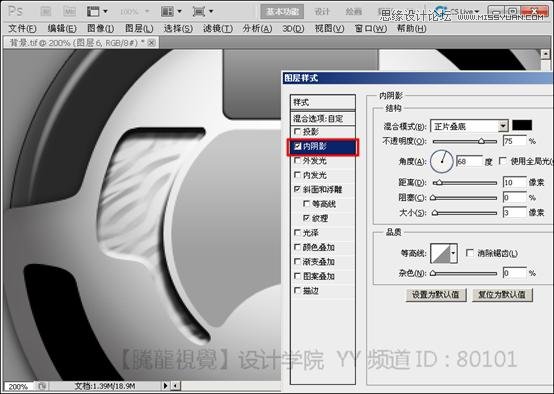Click the noise value field
Screen dimensions: 554x394
tap(514, 273)
